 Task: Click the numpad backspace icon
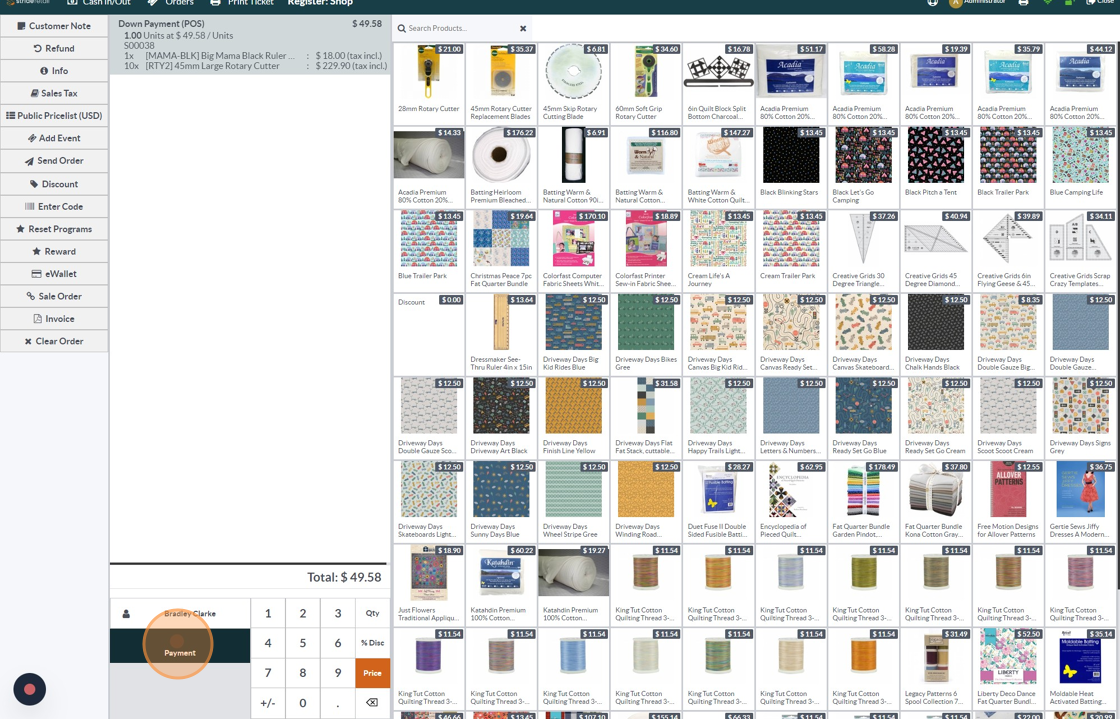pyautogui.click(x=373, y=703)
